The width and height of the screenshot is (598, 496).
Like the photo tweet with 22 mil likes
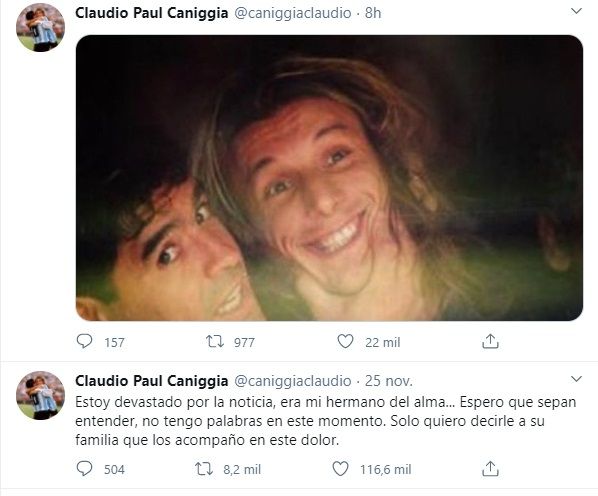(x=345, y=341)
